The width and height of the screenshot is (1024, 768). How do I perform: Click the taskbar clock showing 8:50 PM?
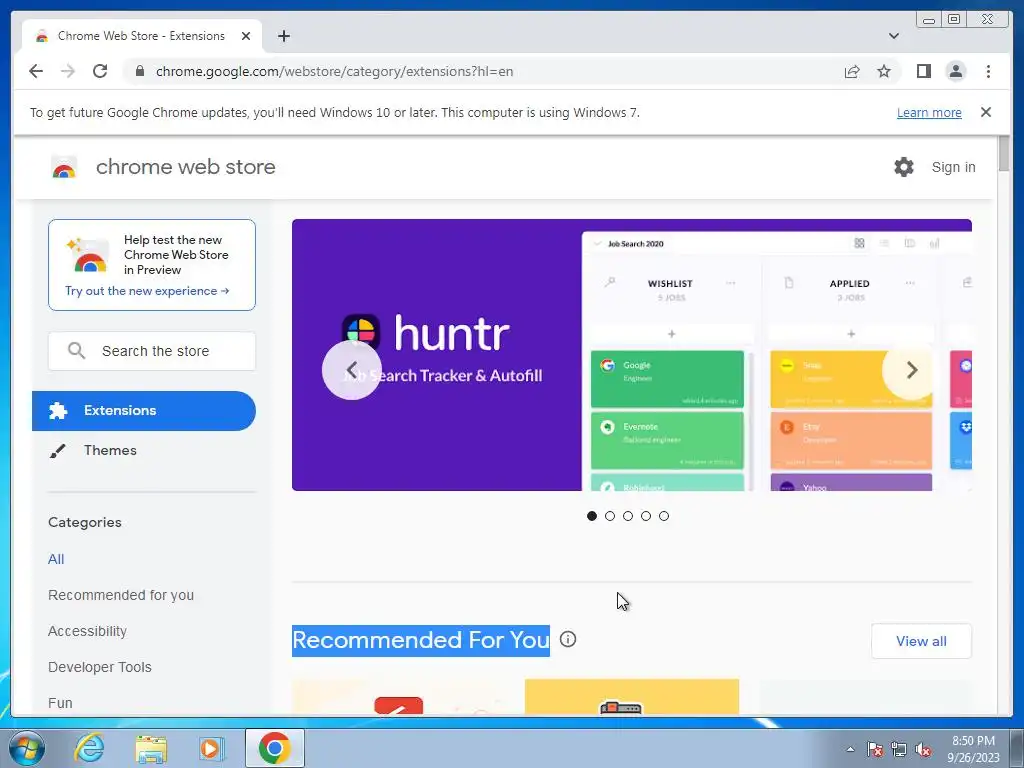(x=973, y=749)
